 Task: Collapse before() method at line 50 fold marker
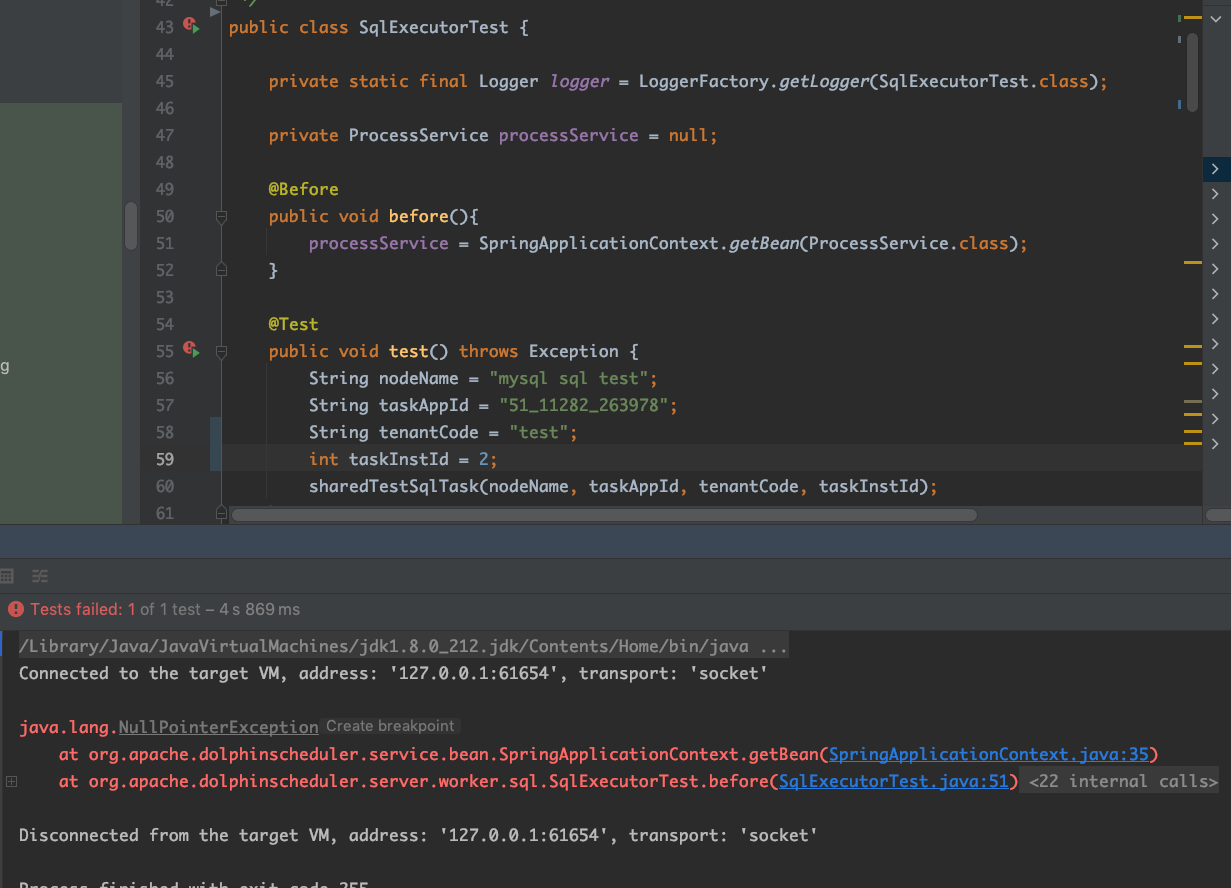click(x=222, y=216)
